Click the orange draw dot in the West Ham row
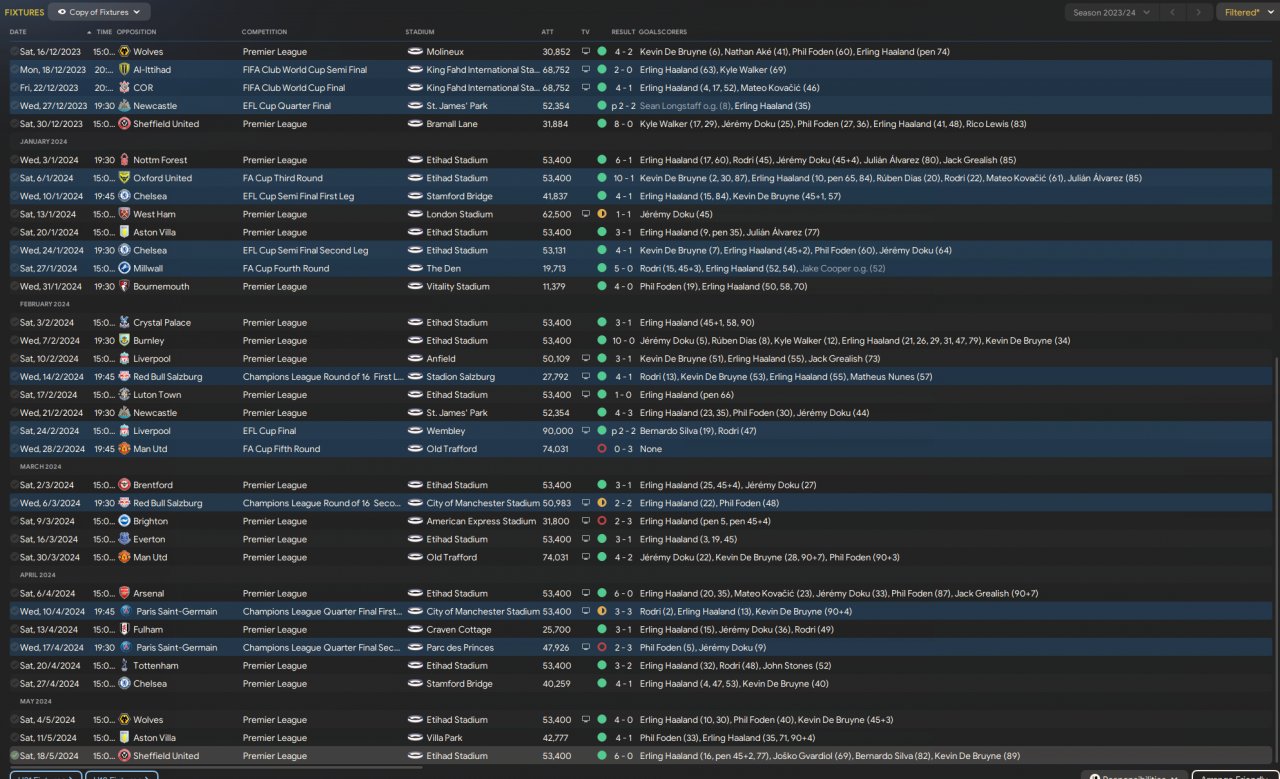Image resolution: width=1280 pixels, height=779 pixels. (602, 214)
